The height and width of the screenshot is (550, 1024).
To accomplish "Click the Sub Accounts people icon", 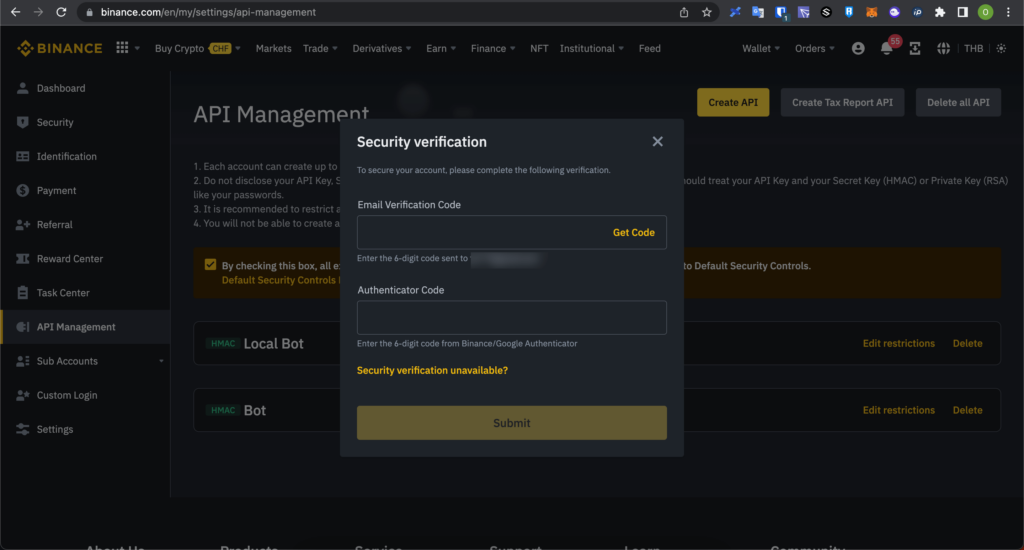I will point(23,361).
